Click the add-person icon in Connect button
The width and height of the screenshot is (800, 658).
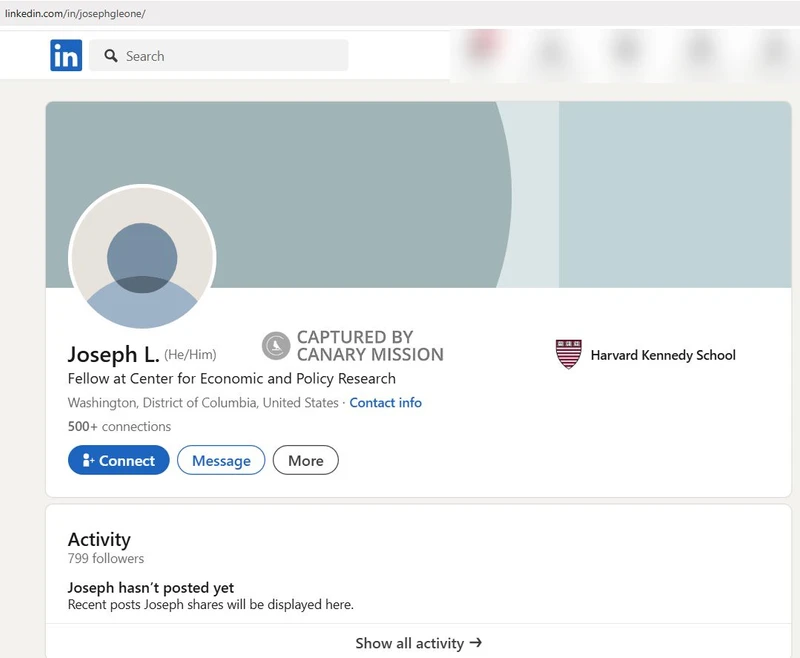point(88,460)
